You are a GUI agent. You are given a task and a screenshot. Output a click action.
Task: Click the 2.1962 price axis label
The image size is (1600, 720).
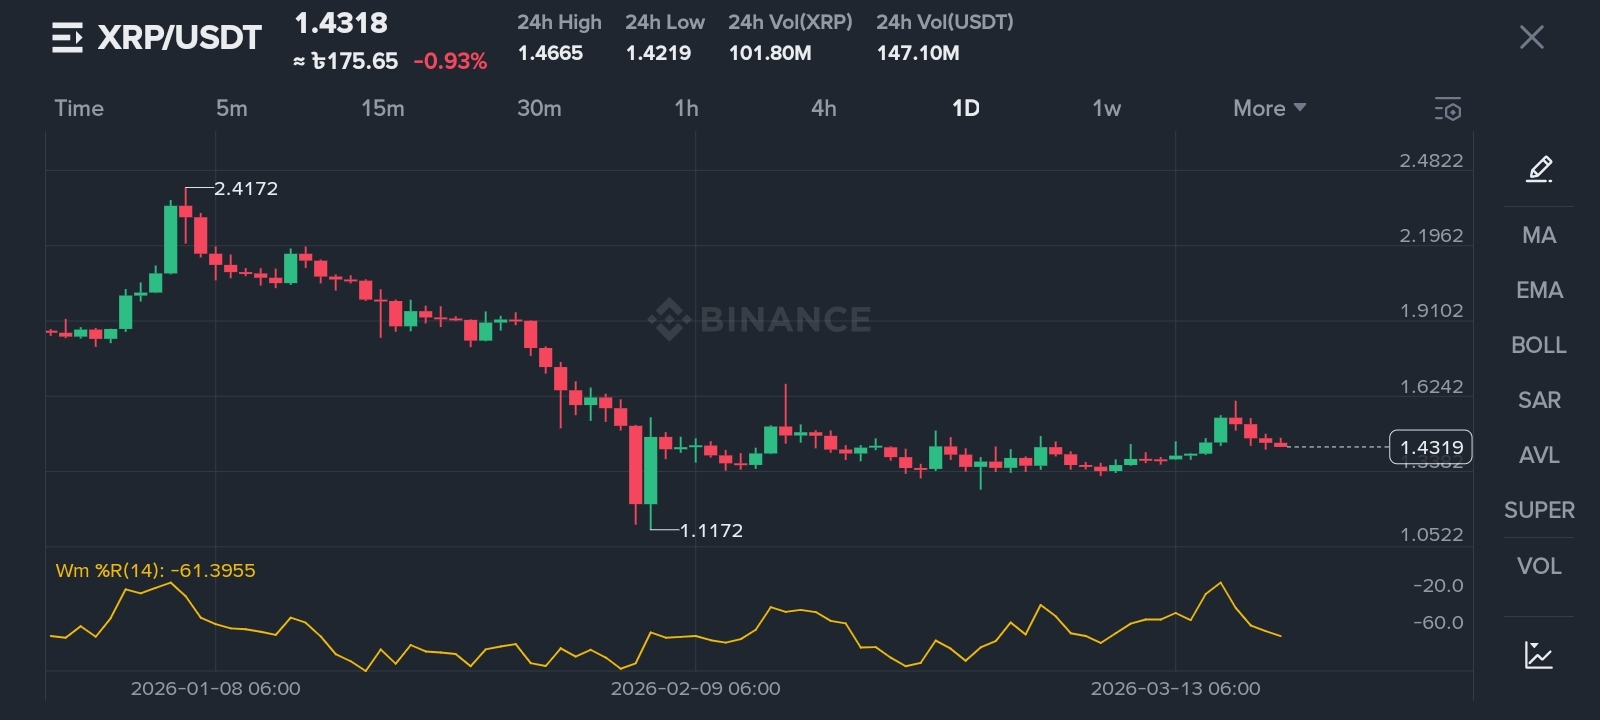click(1431, 235)
